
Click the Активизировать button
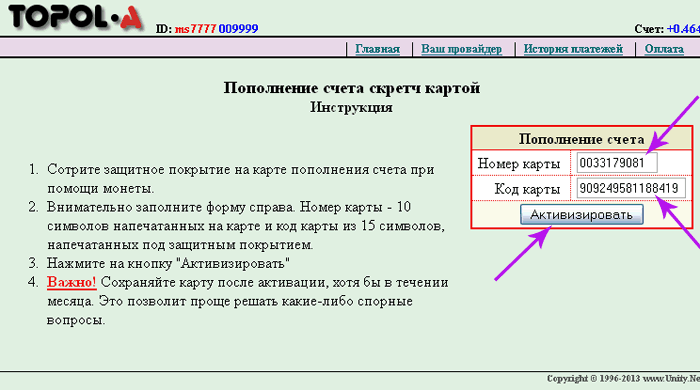[582, 215]
